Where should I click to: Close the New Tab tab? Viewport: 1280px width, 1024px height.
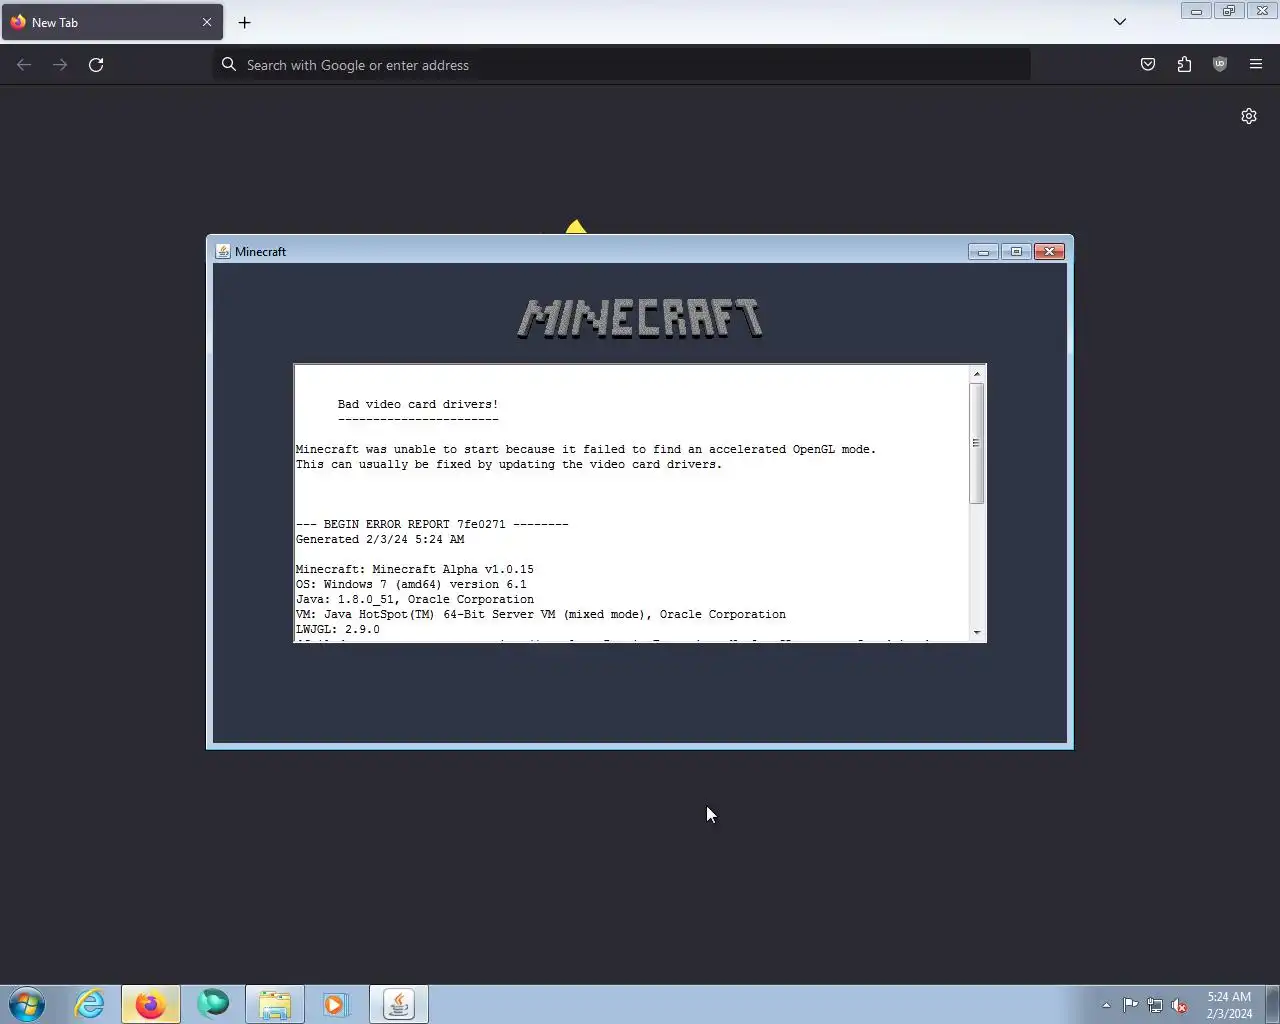pos(207,22)
